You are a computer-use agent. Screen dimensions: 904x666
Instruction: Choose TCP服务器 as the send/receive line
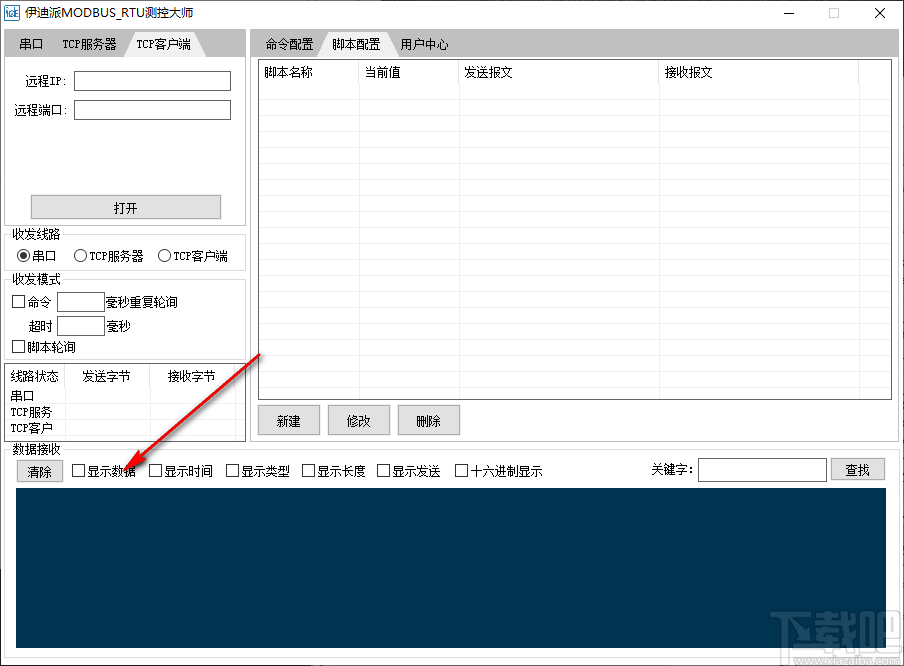80,255
